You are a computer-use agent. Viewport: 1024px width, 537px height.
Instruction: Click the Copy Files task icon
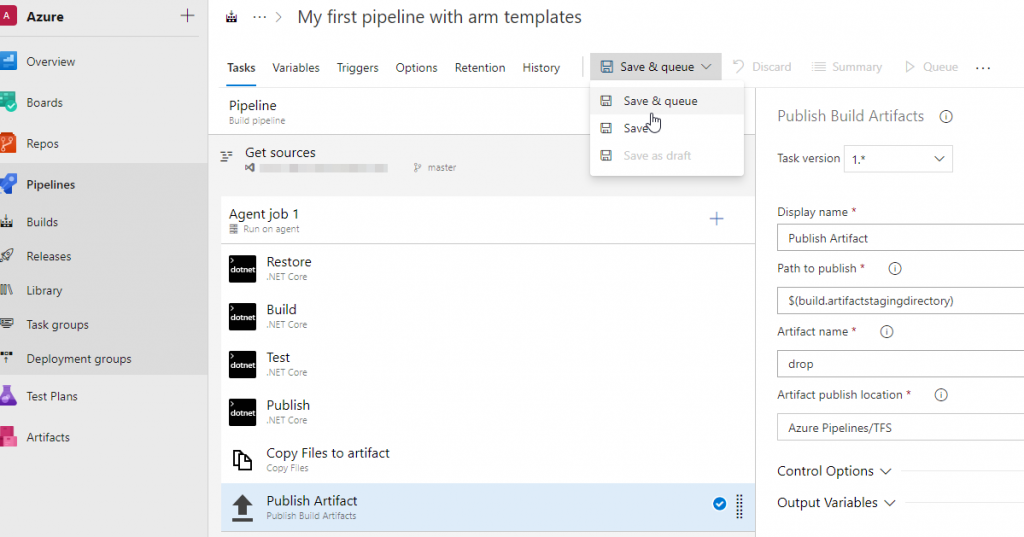pos(242,460)
